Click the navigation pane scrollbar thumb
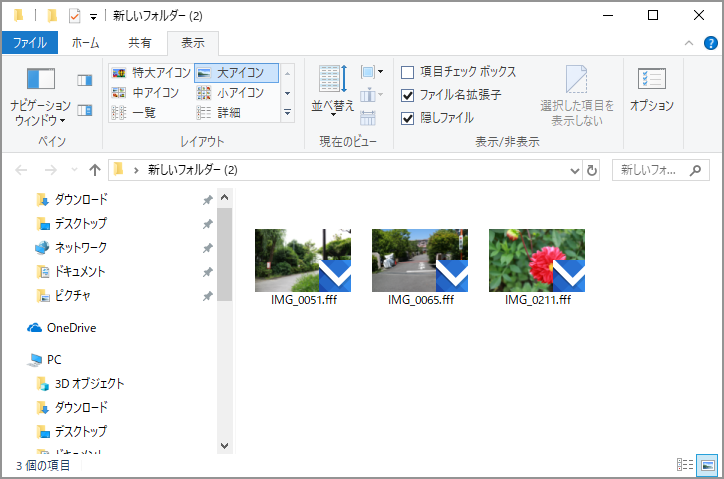 [224, 254]
